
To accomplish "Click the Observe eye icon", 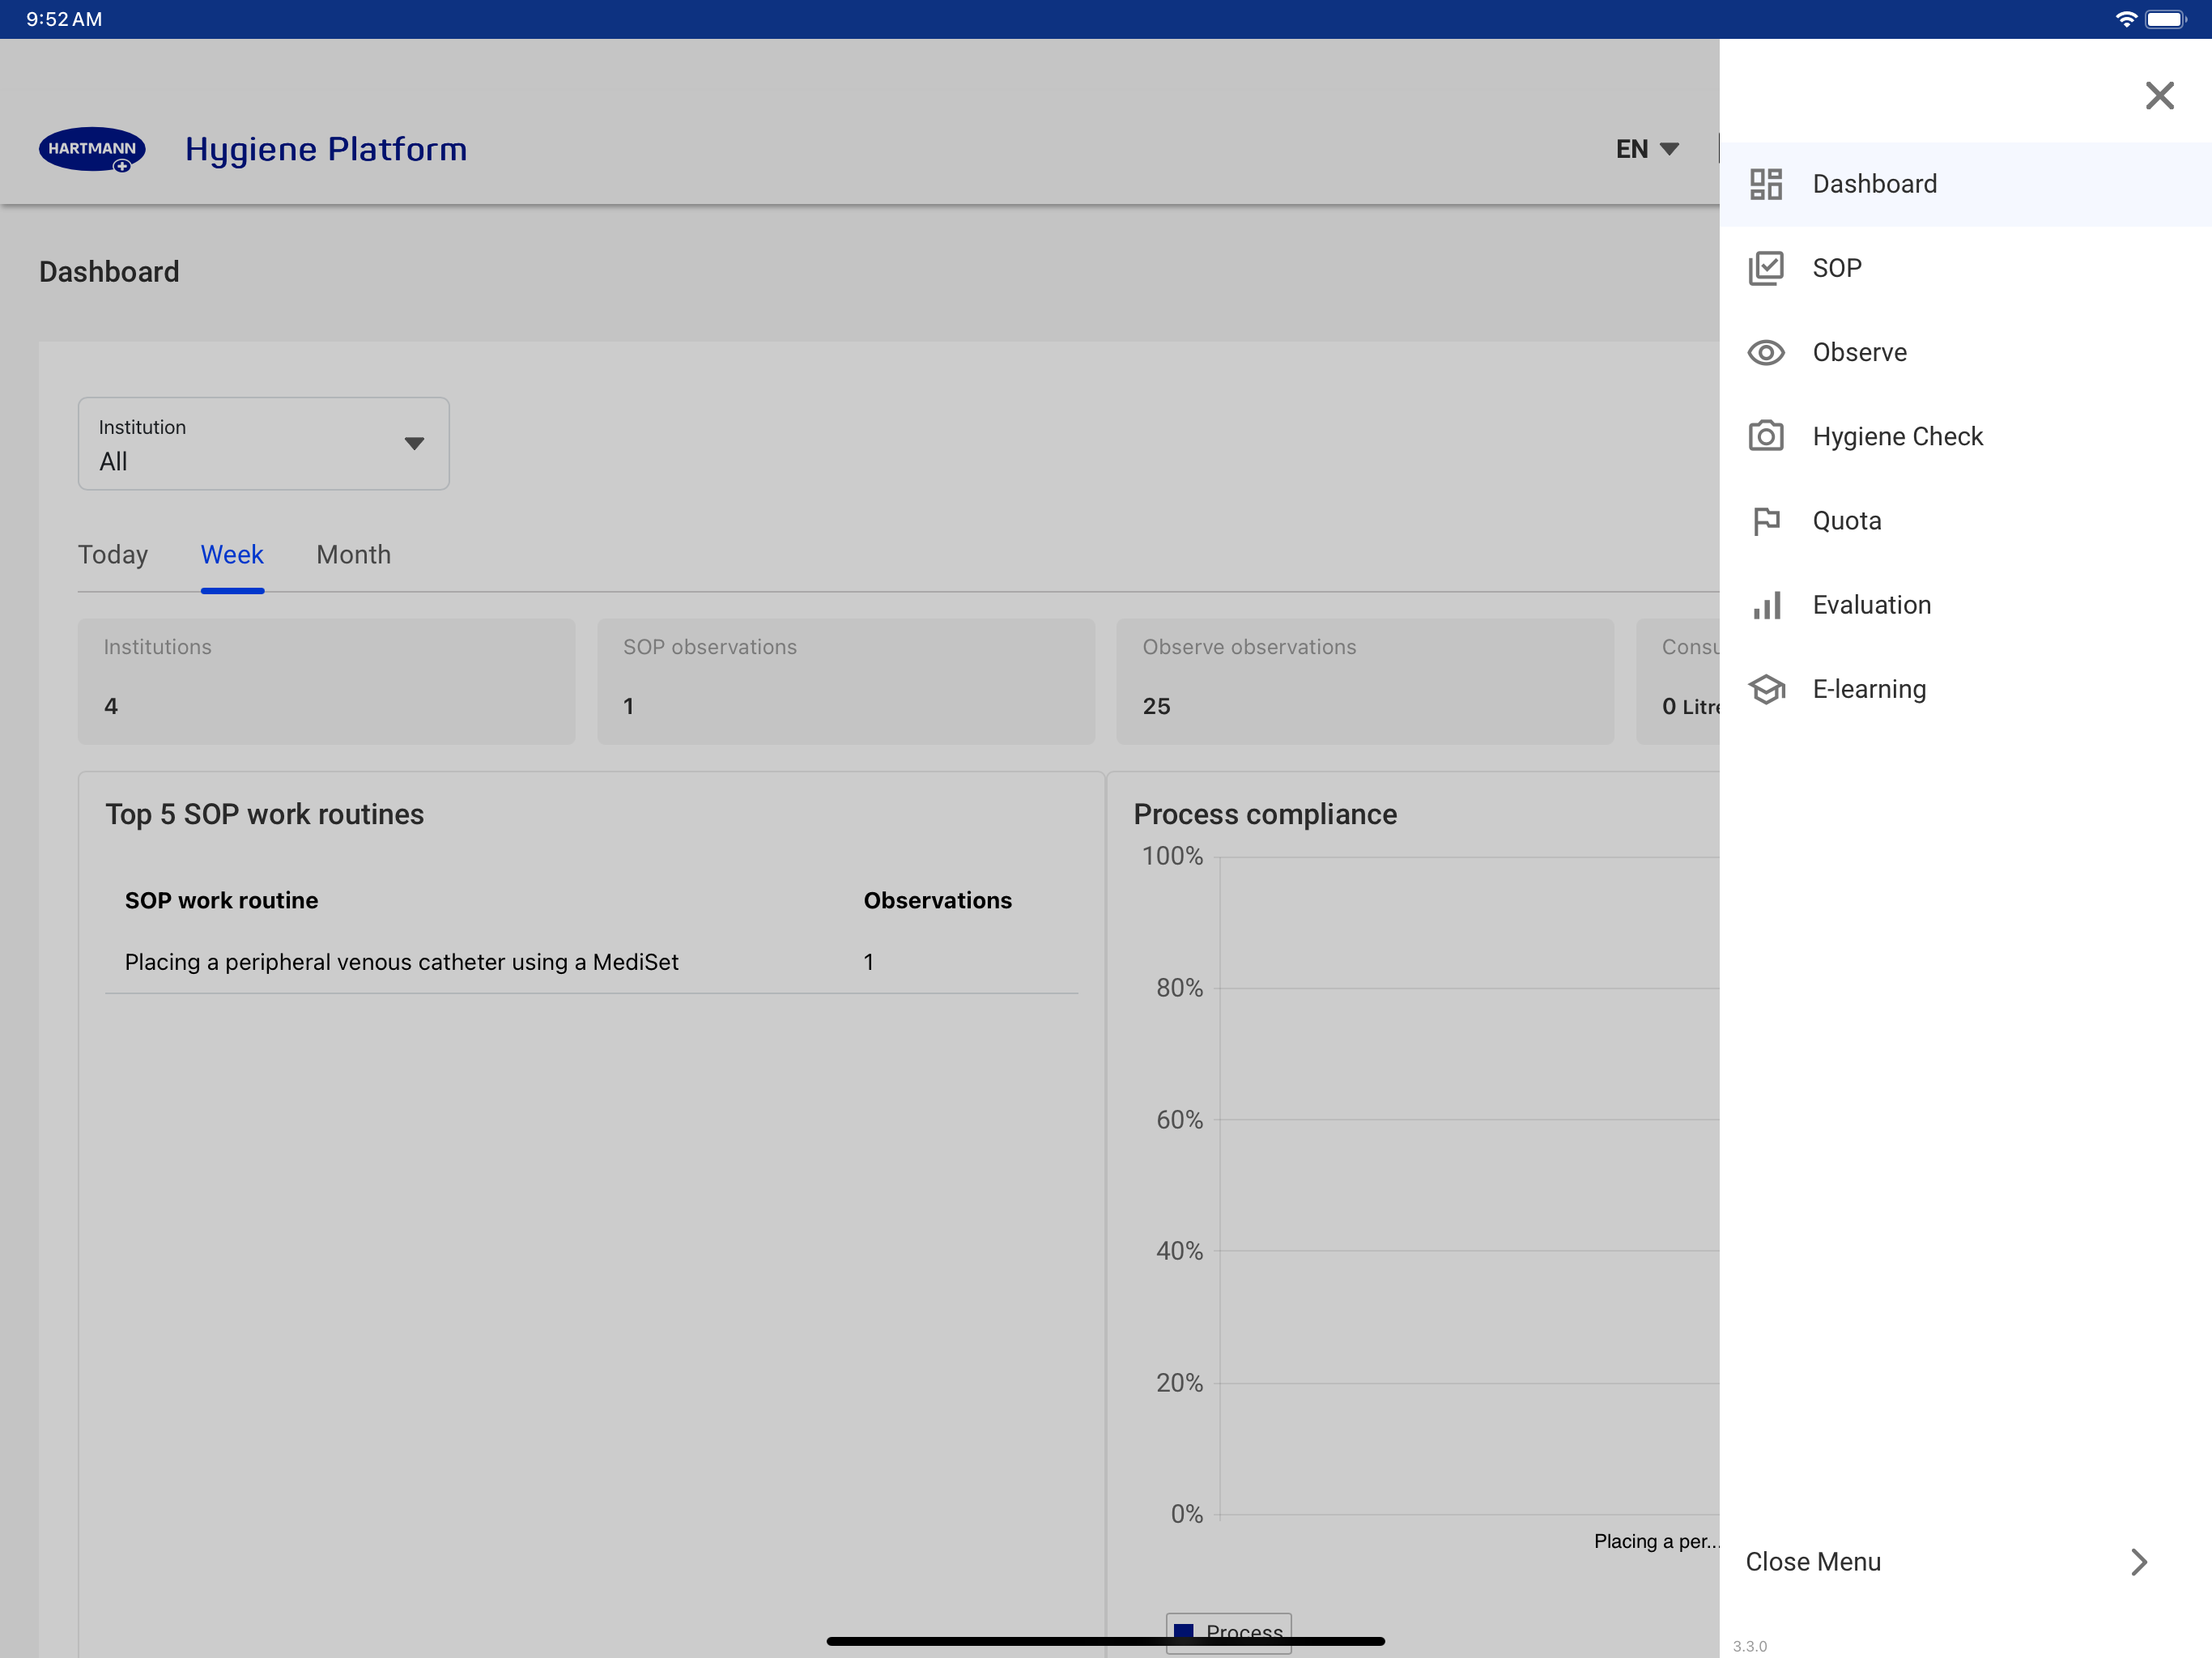I will 1766,352.
